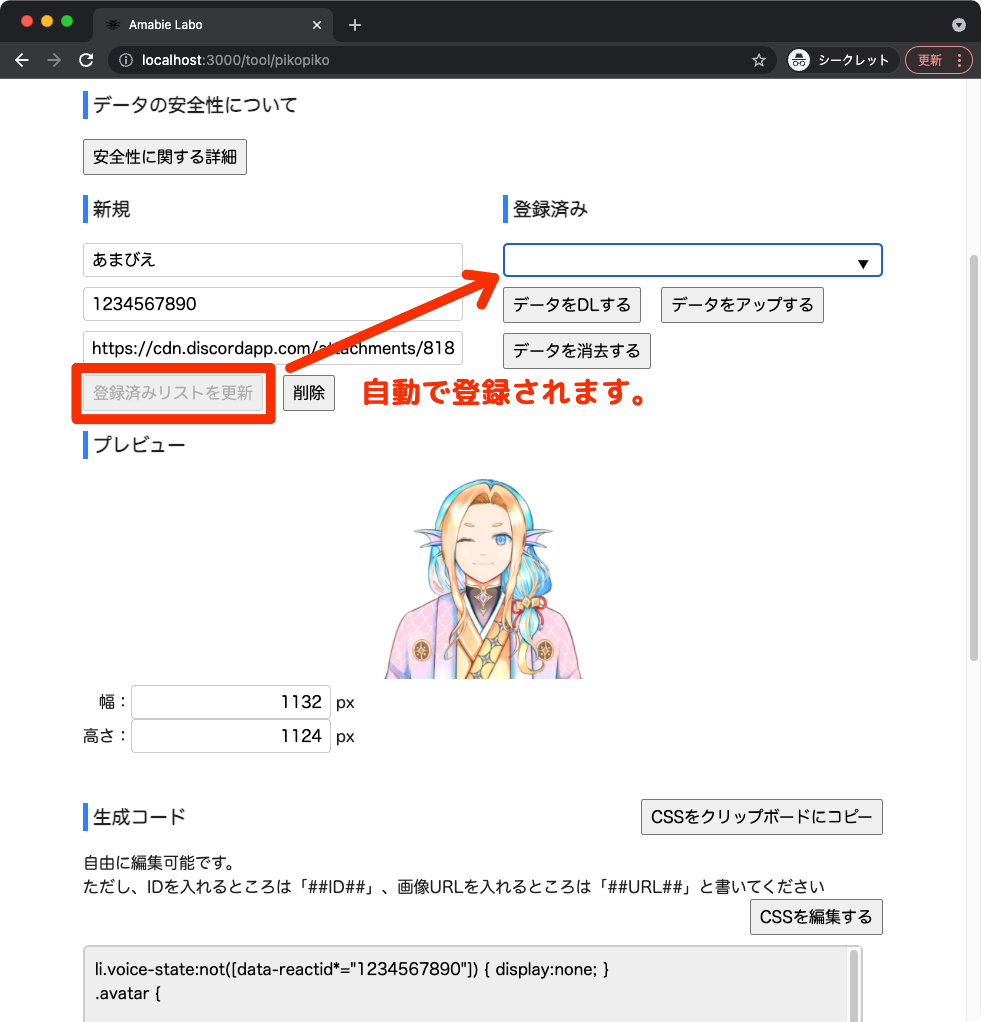Click the page vertical scrollbar
Viewport: 981px width, 1022px height.
coord(974,456)
